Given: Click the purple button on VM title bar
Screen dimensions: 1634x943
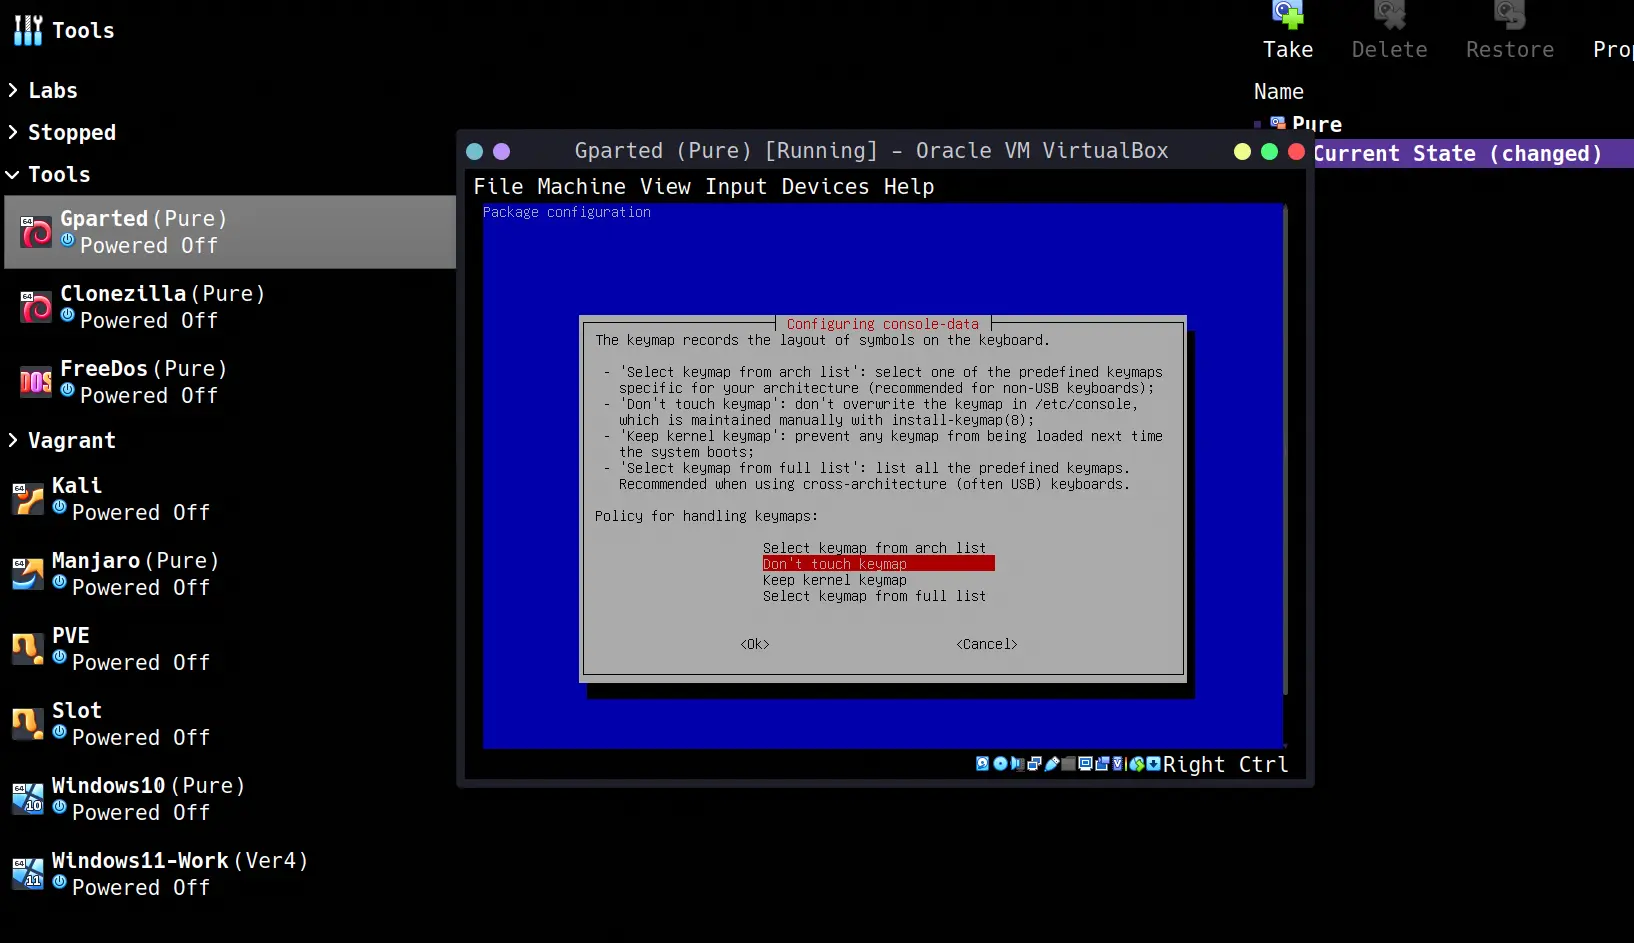Looking at the screenshot, I should coord(502,151).
